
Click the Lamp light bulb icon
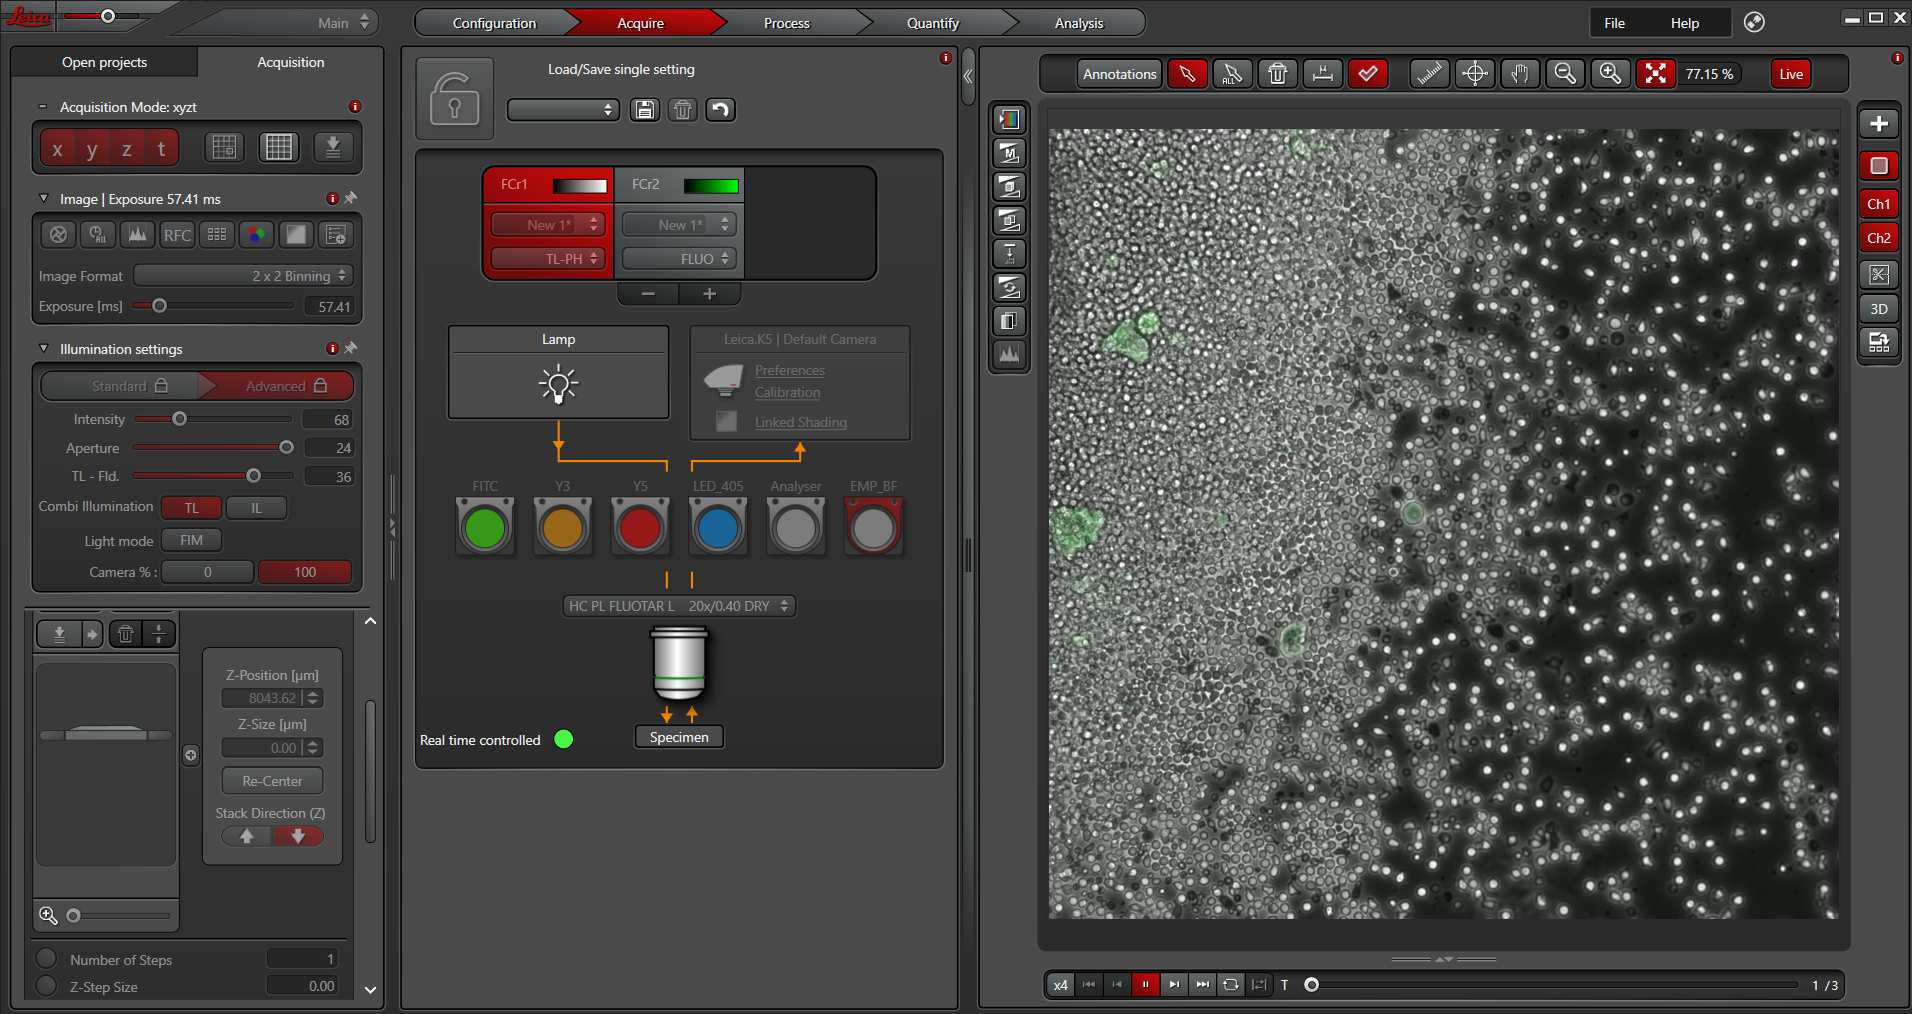[558, 384]
